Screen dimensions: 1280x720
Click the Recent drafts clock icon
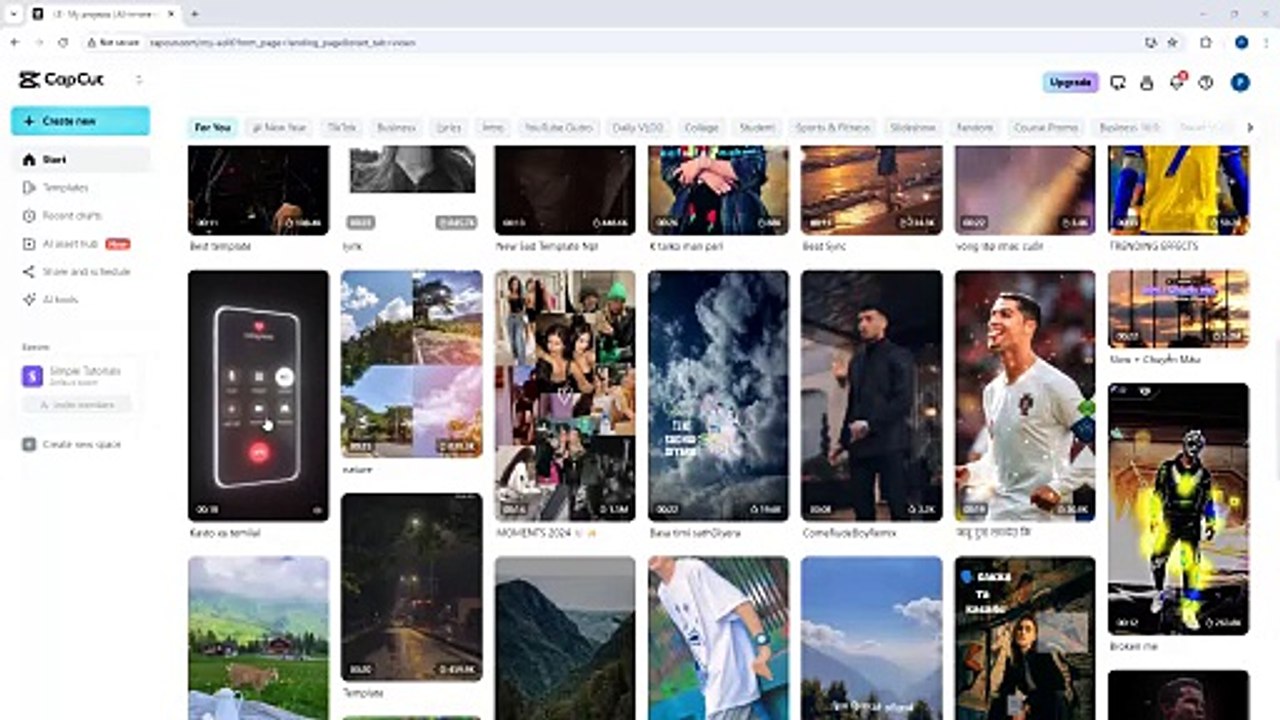(29, 215)
